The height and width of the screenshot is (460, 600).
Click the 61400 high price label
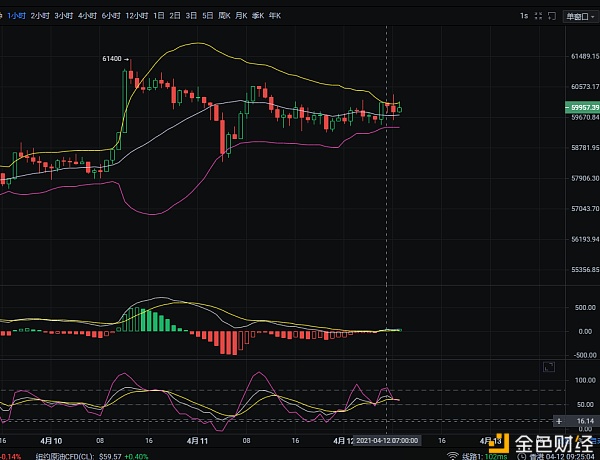coord(112,59)
